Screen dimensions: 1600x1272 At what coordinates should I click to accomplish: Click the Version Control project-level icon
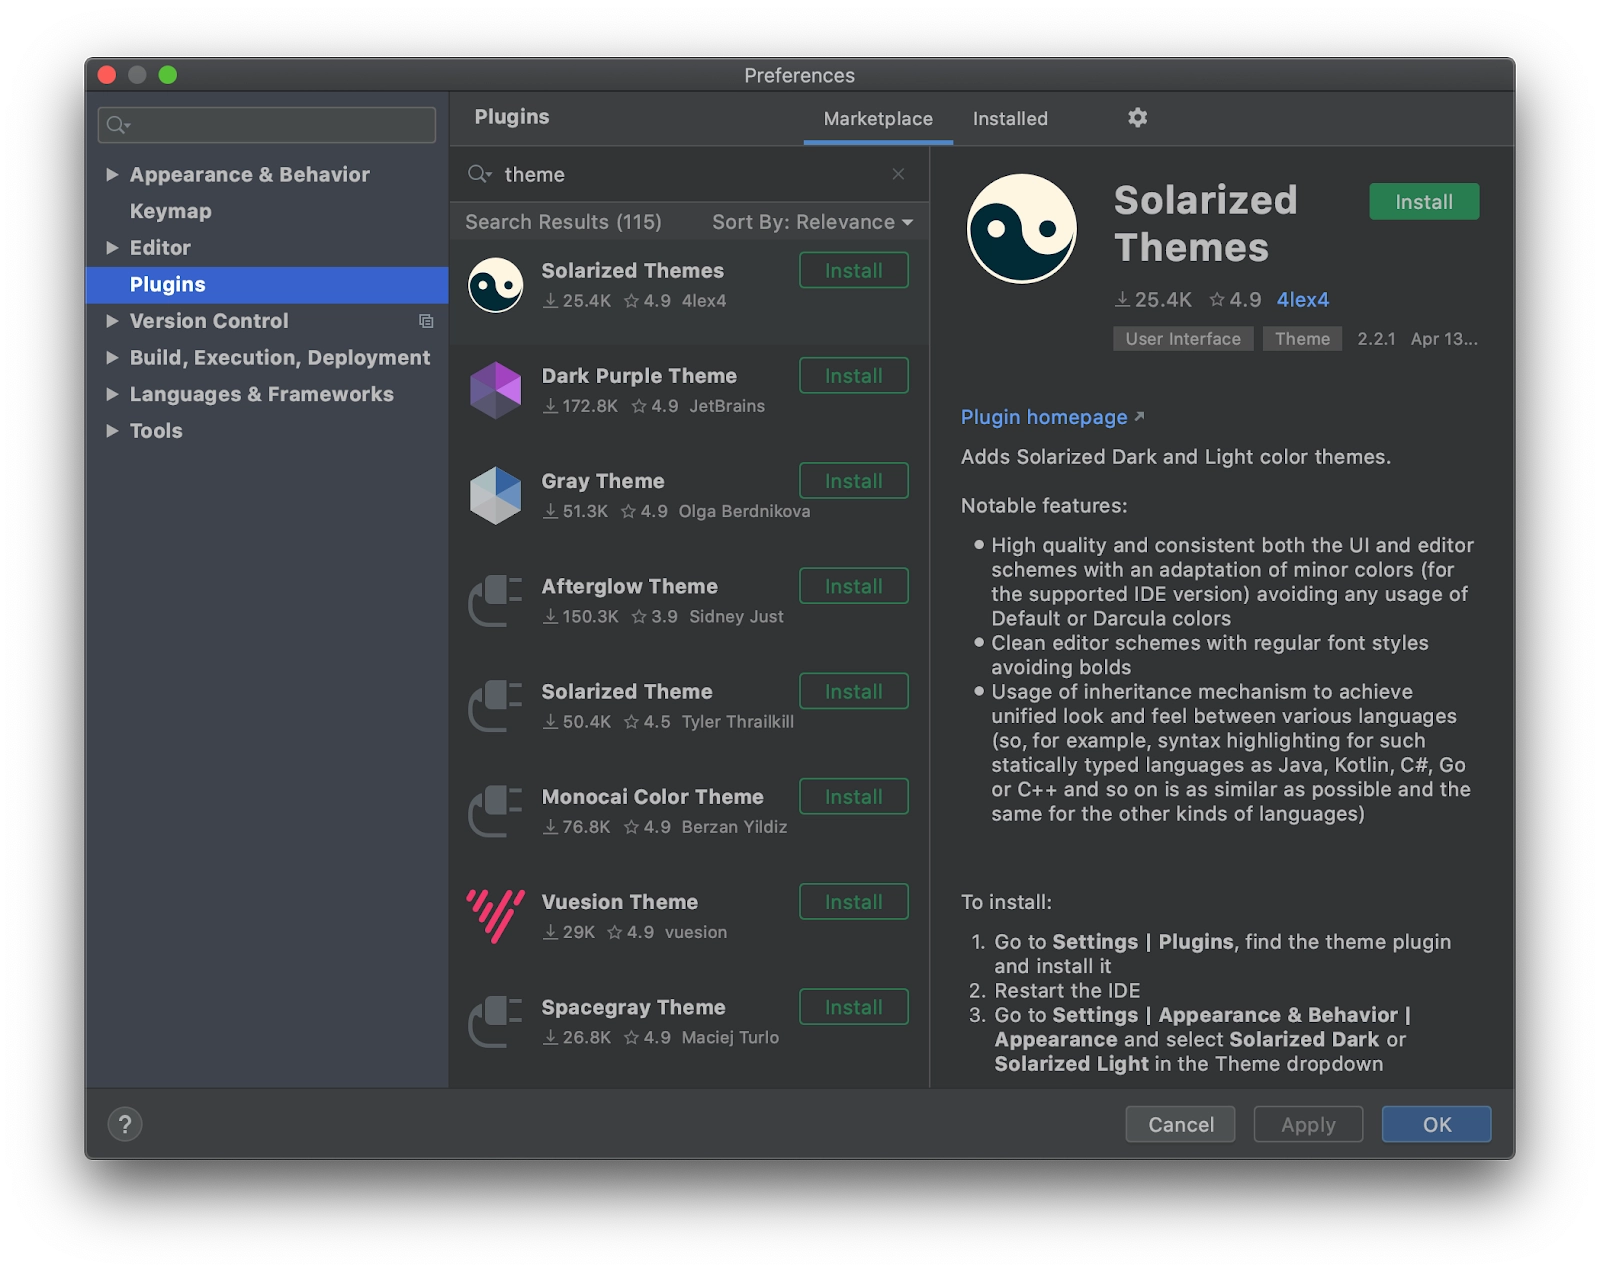pyautogui.click(x=426, y=321)
